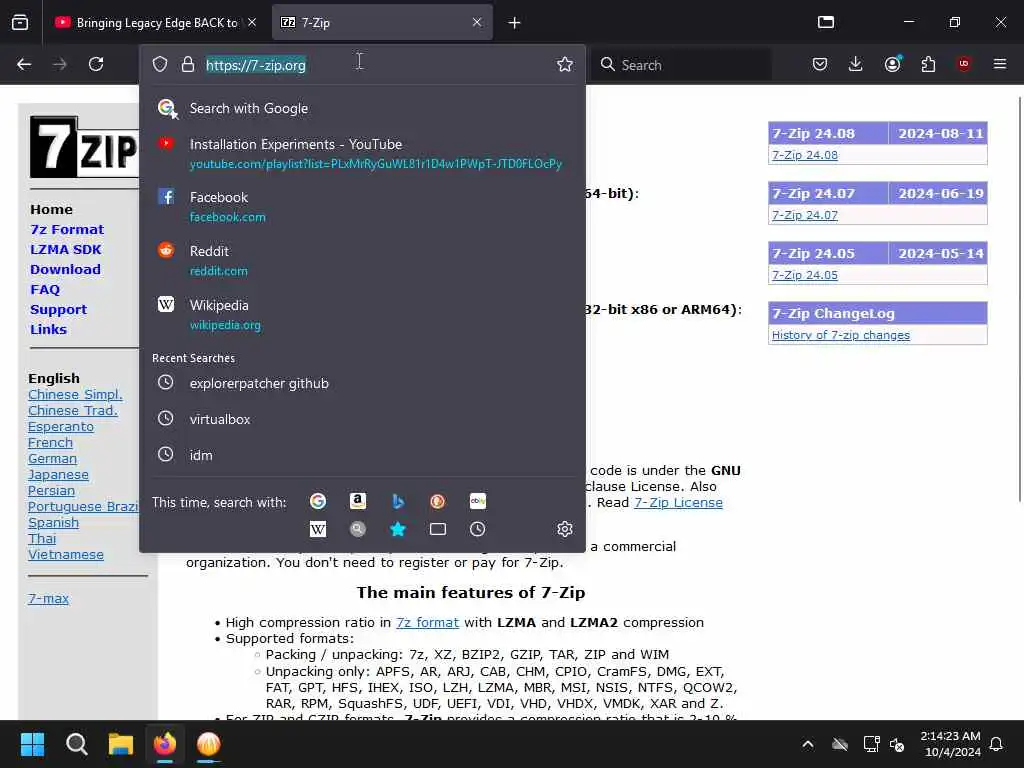The image size is (1024, 768).
Task: Show hidden system tray icons
Action: click(x=808, y=744)
